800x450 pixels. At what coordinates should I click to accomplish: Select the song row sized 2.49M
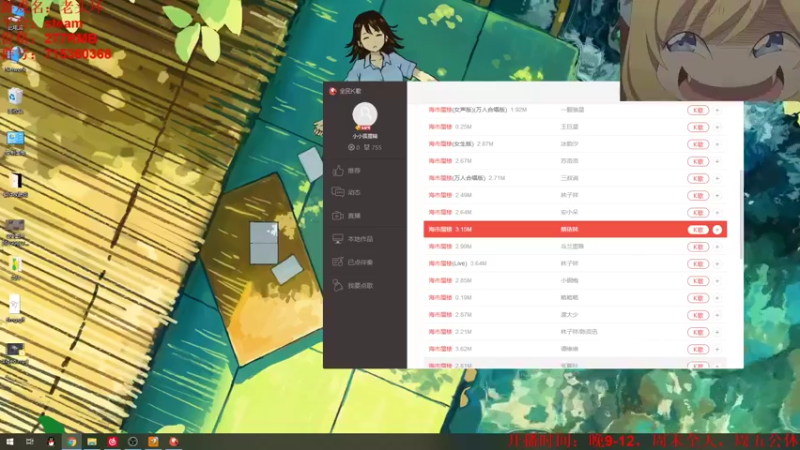575,195
